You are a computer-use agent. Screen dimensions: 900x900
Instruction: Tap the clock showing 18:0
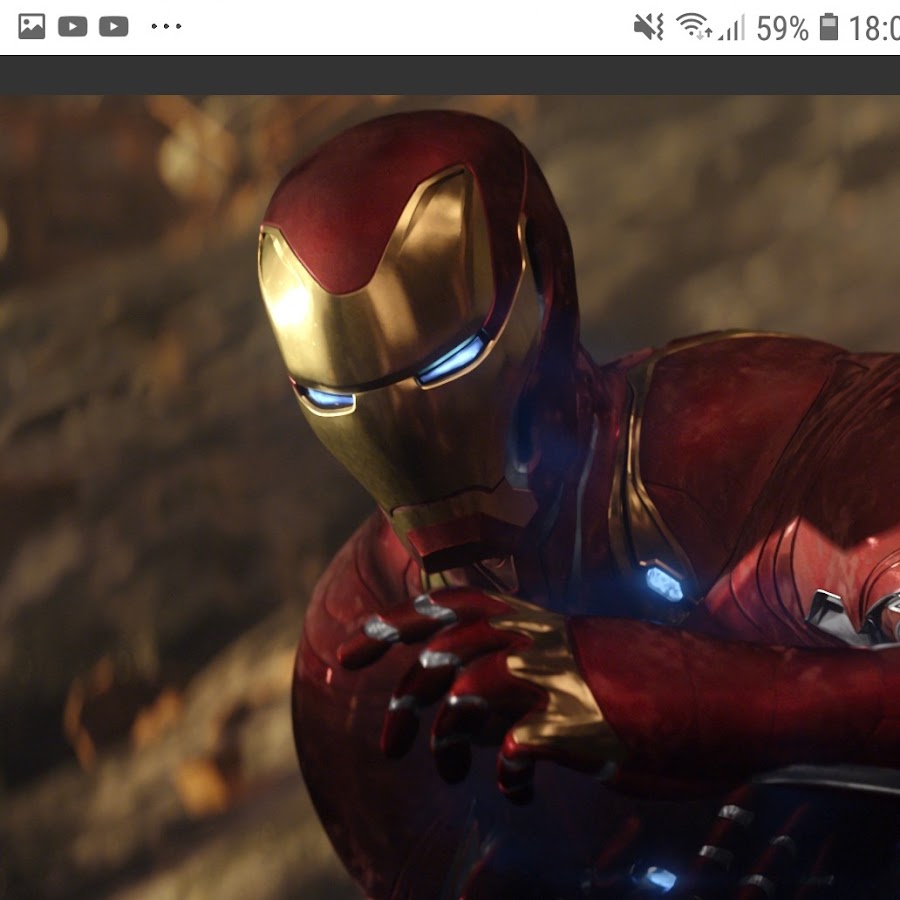(873, 28)
